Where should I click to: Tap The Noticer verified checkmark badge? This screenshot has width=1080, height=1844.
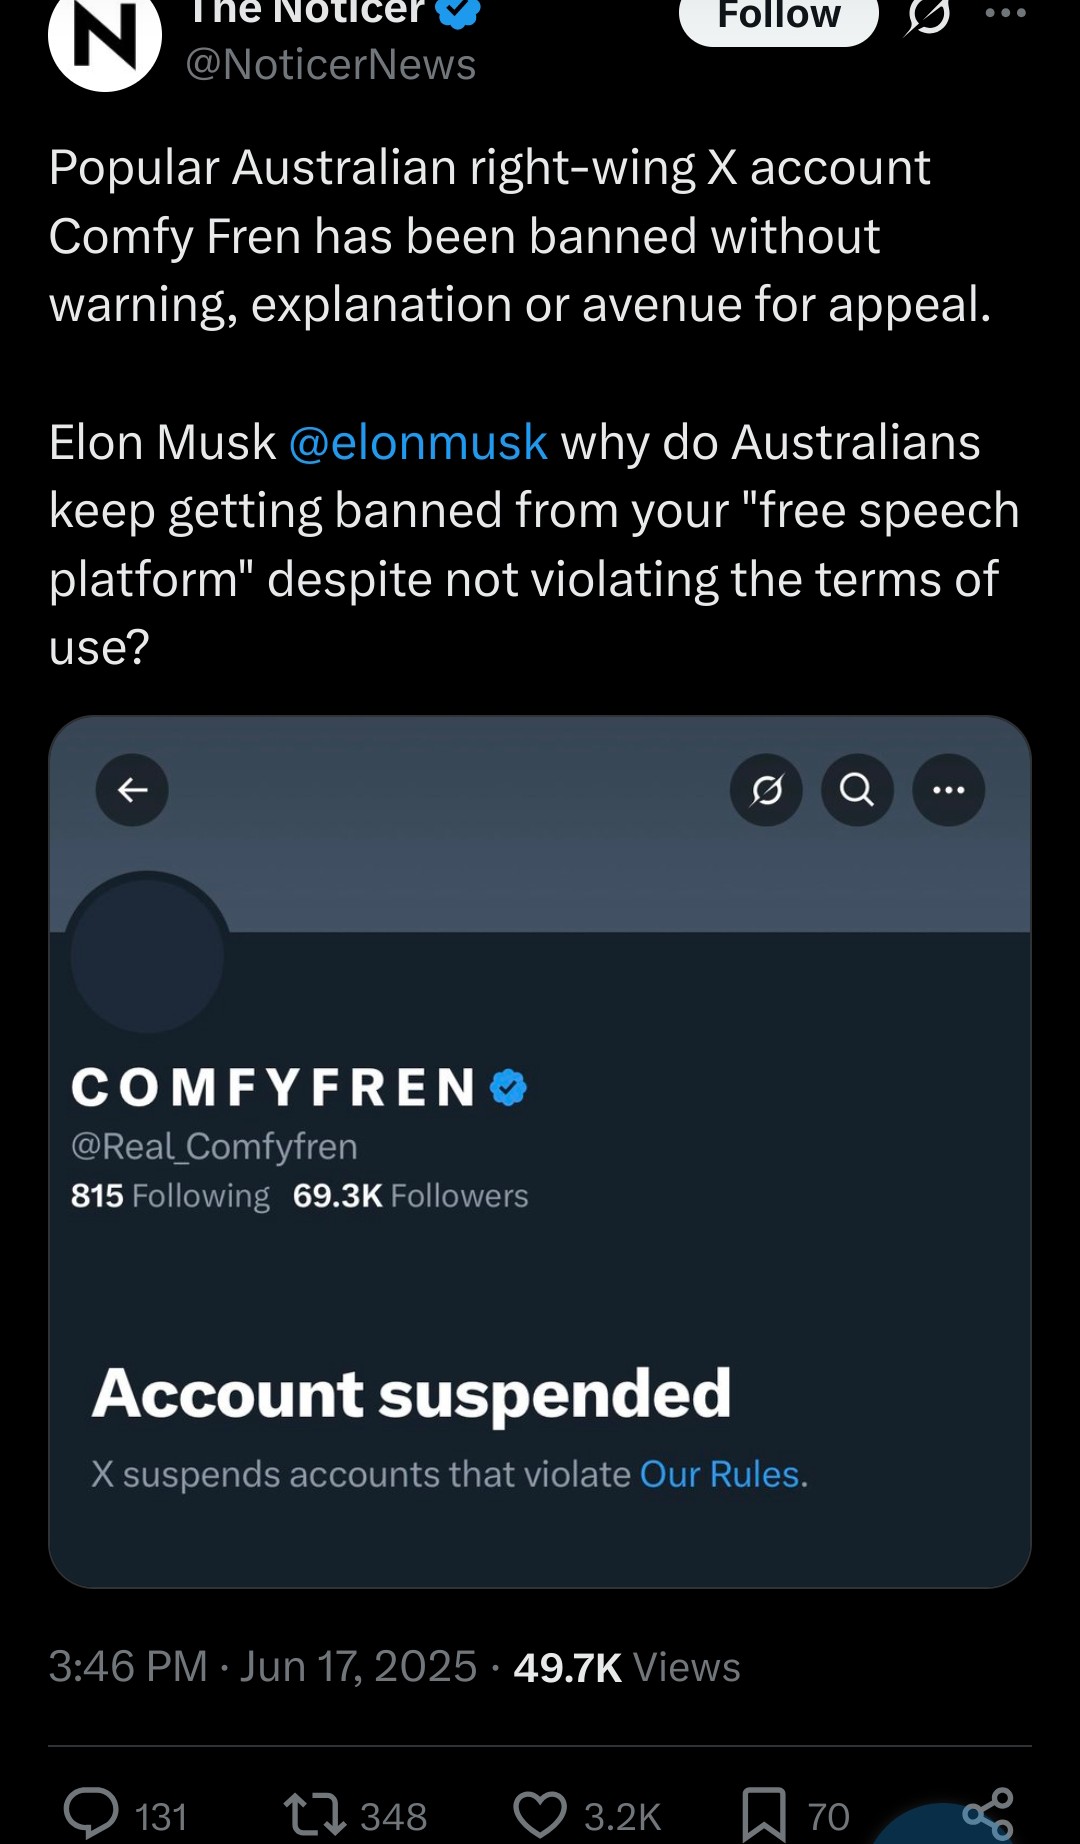coord(457,12)
